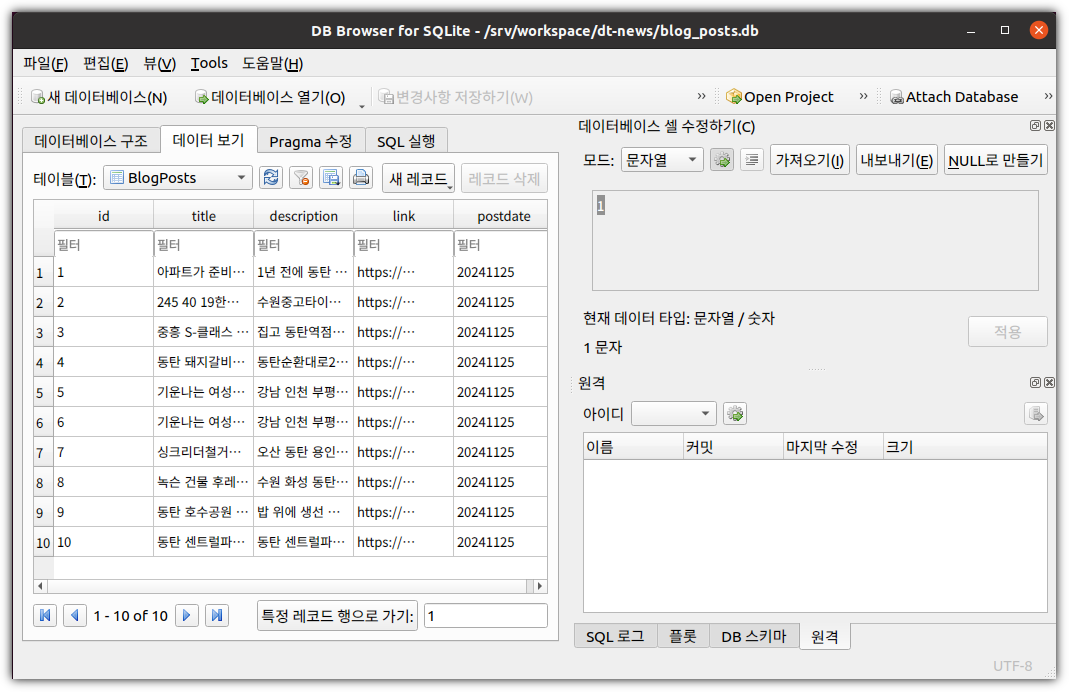Click Open Project toolbar item

[779, 97]
